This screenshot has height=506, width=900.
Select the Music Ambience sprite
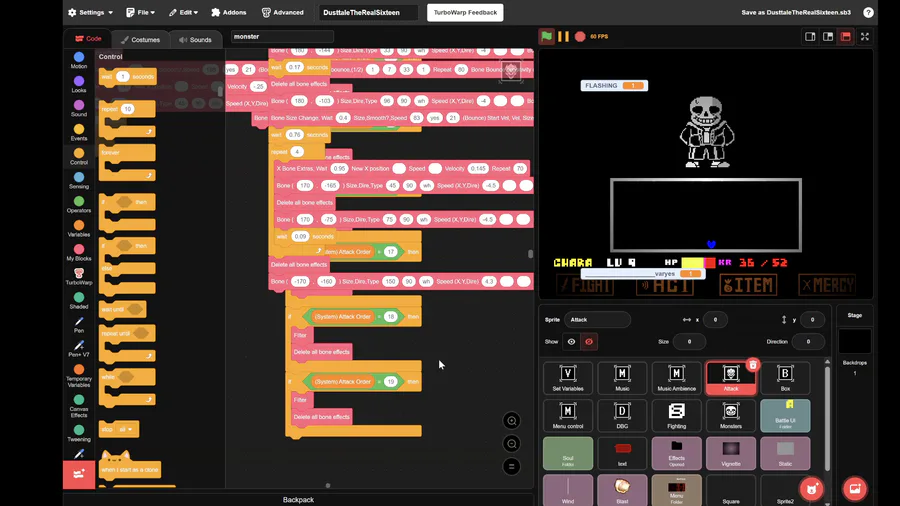click(x=676, y=378)
